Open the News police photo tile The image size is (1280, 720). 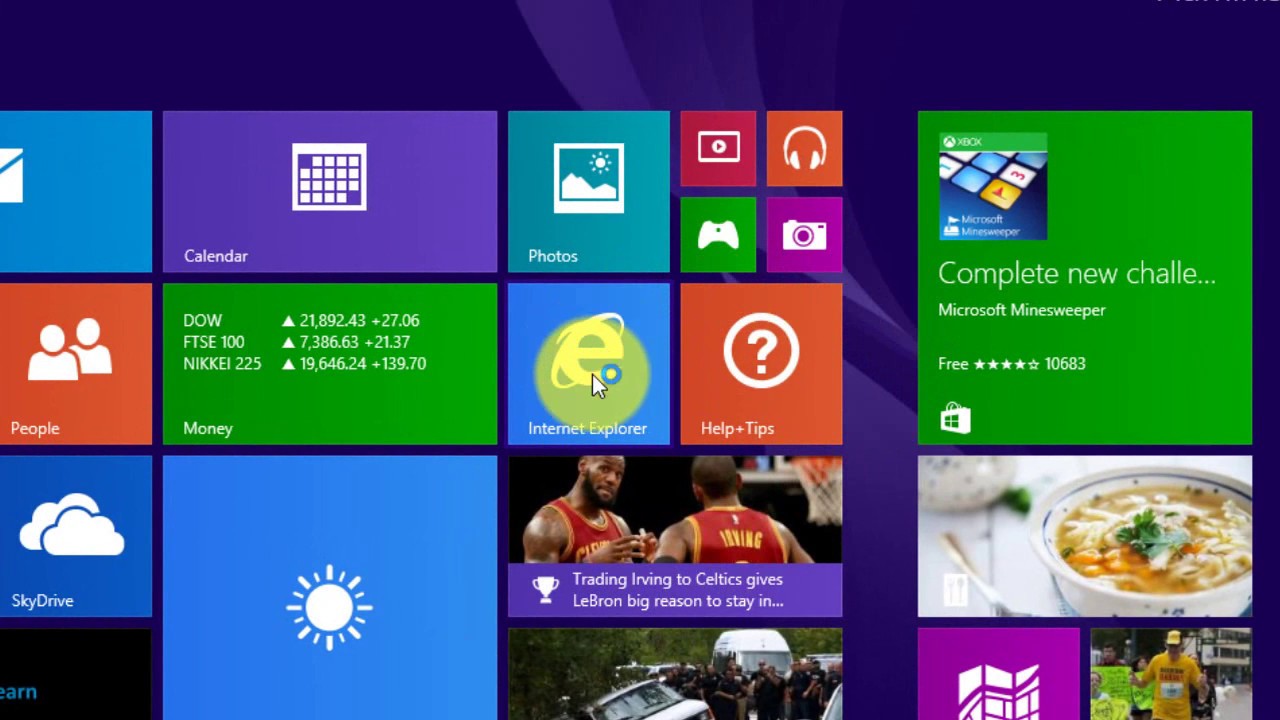click(x=675, y=674)
